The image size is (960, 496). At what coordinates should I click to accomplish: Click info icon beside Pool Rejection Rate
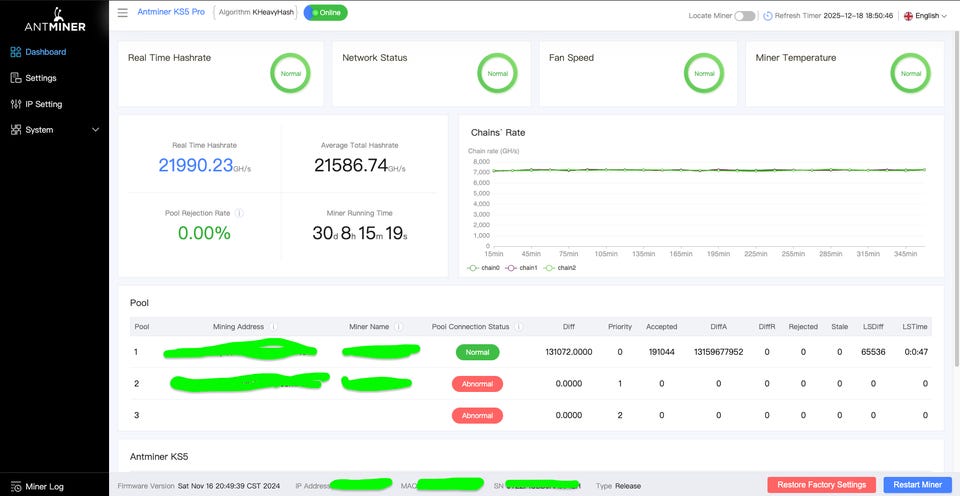(239, 213)
